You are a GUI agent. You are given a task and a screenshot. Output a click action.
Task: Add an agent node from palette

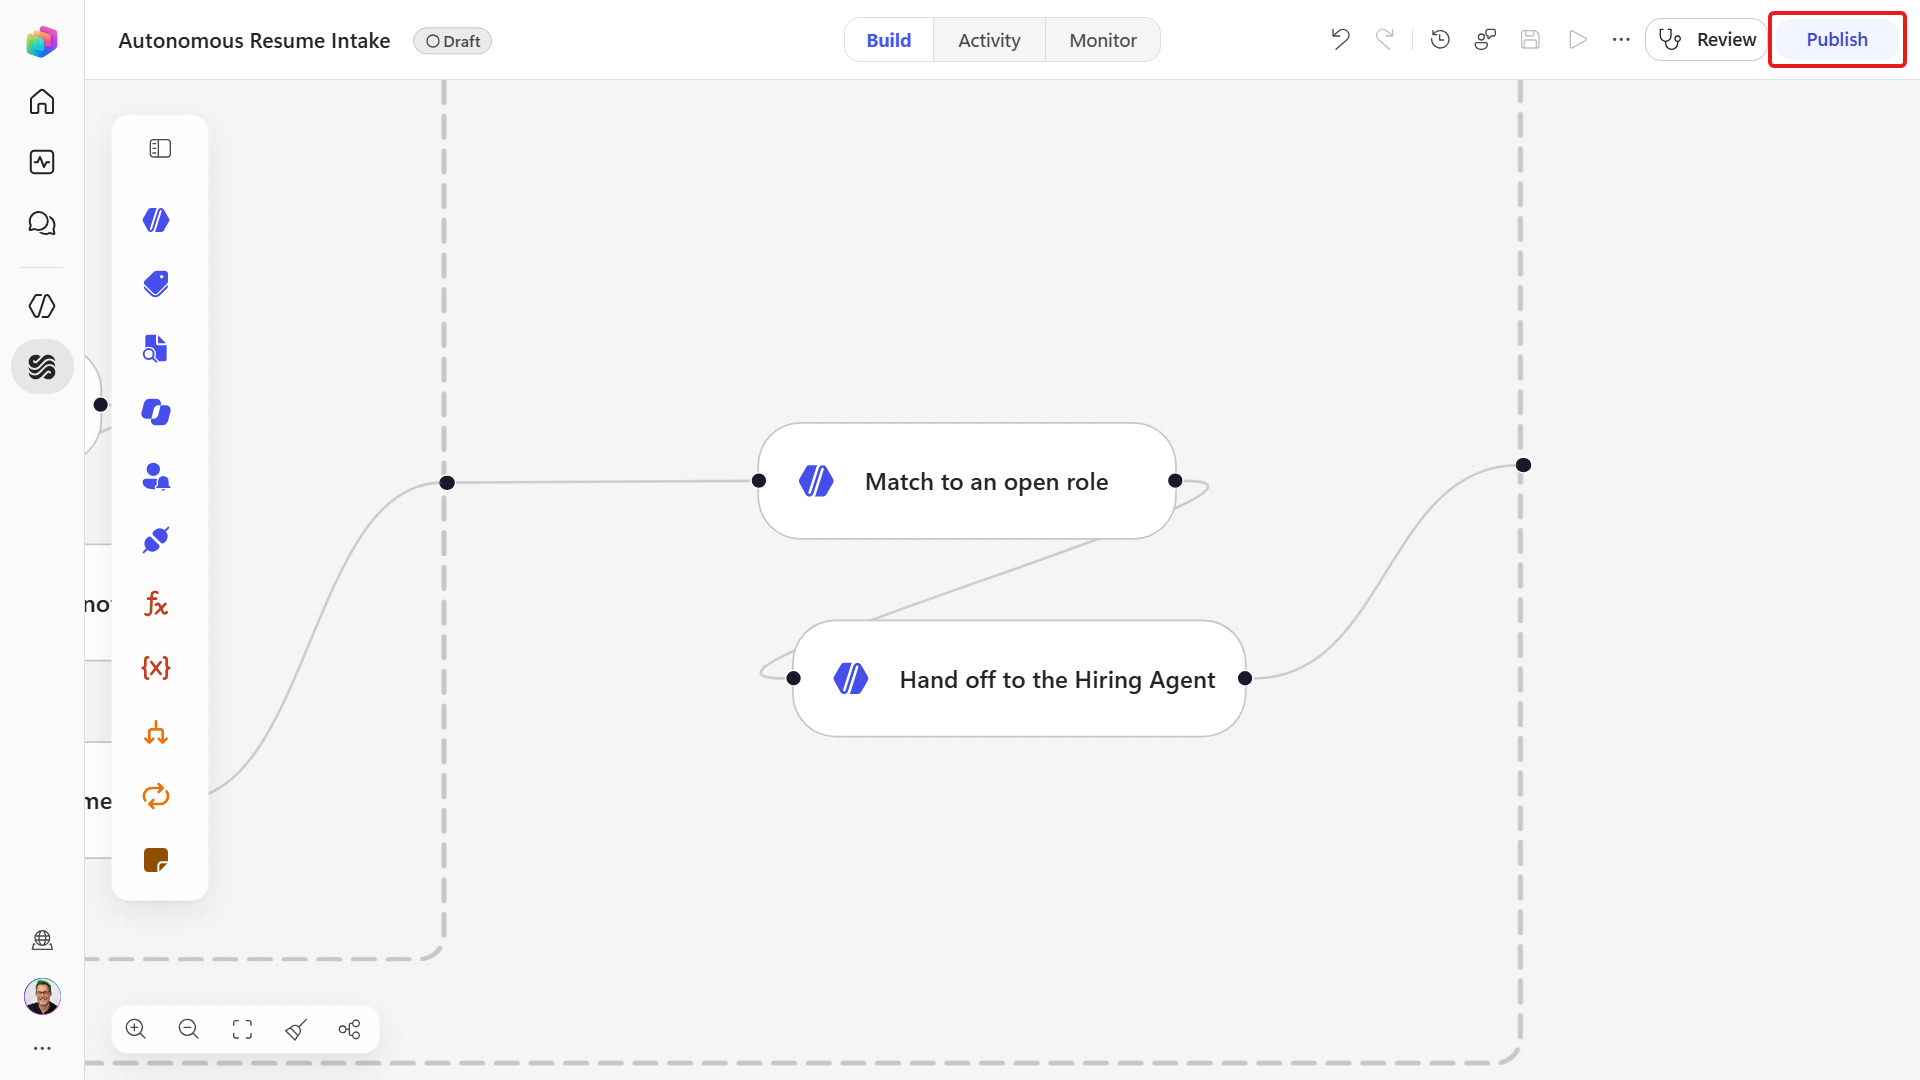pos(156,220)
